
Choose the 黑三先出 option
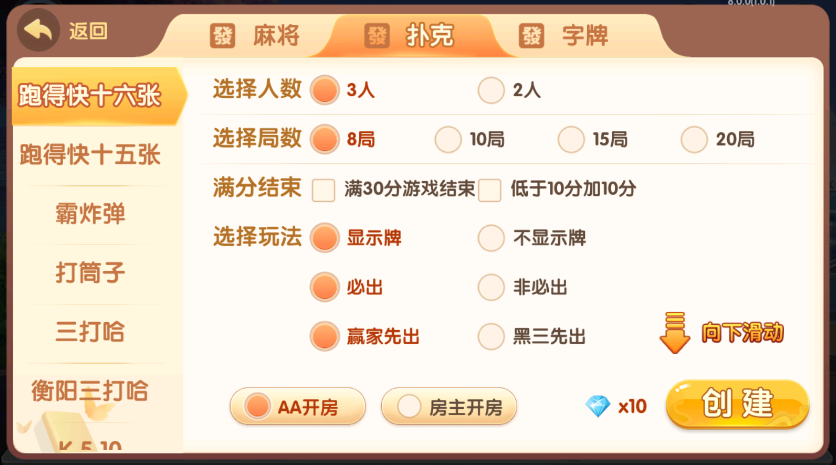pyautogui.click(x=491, y=336)
